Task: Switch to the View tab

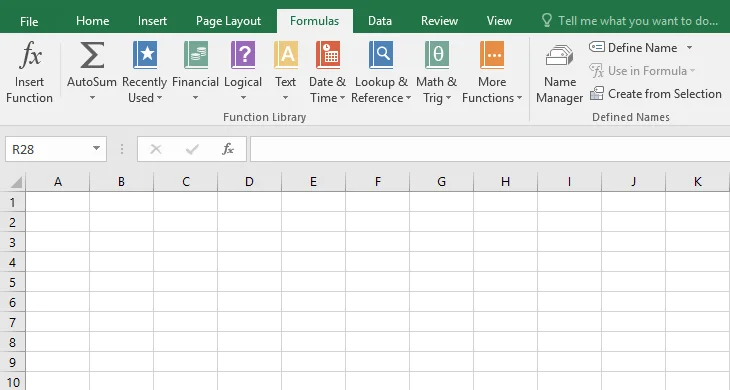Action: pos(499,21)
